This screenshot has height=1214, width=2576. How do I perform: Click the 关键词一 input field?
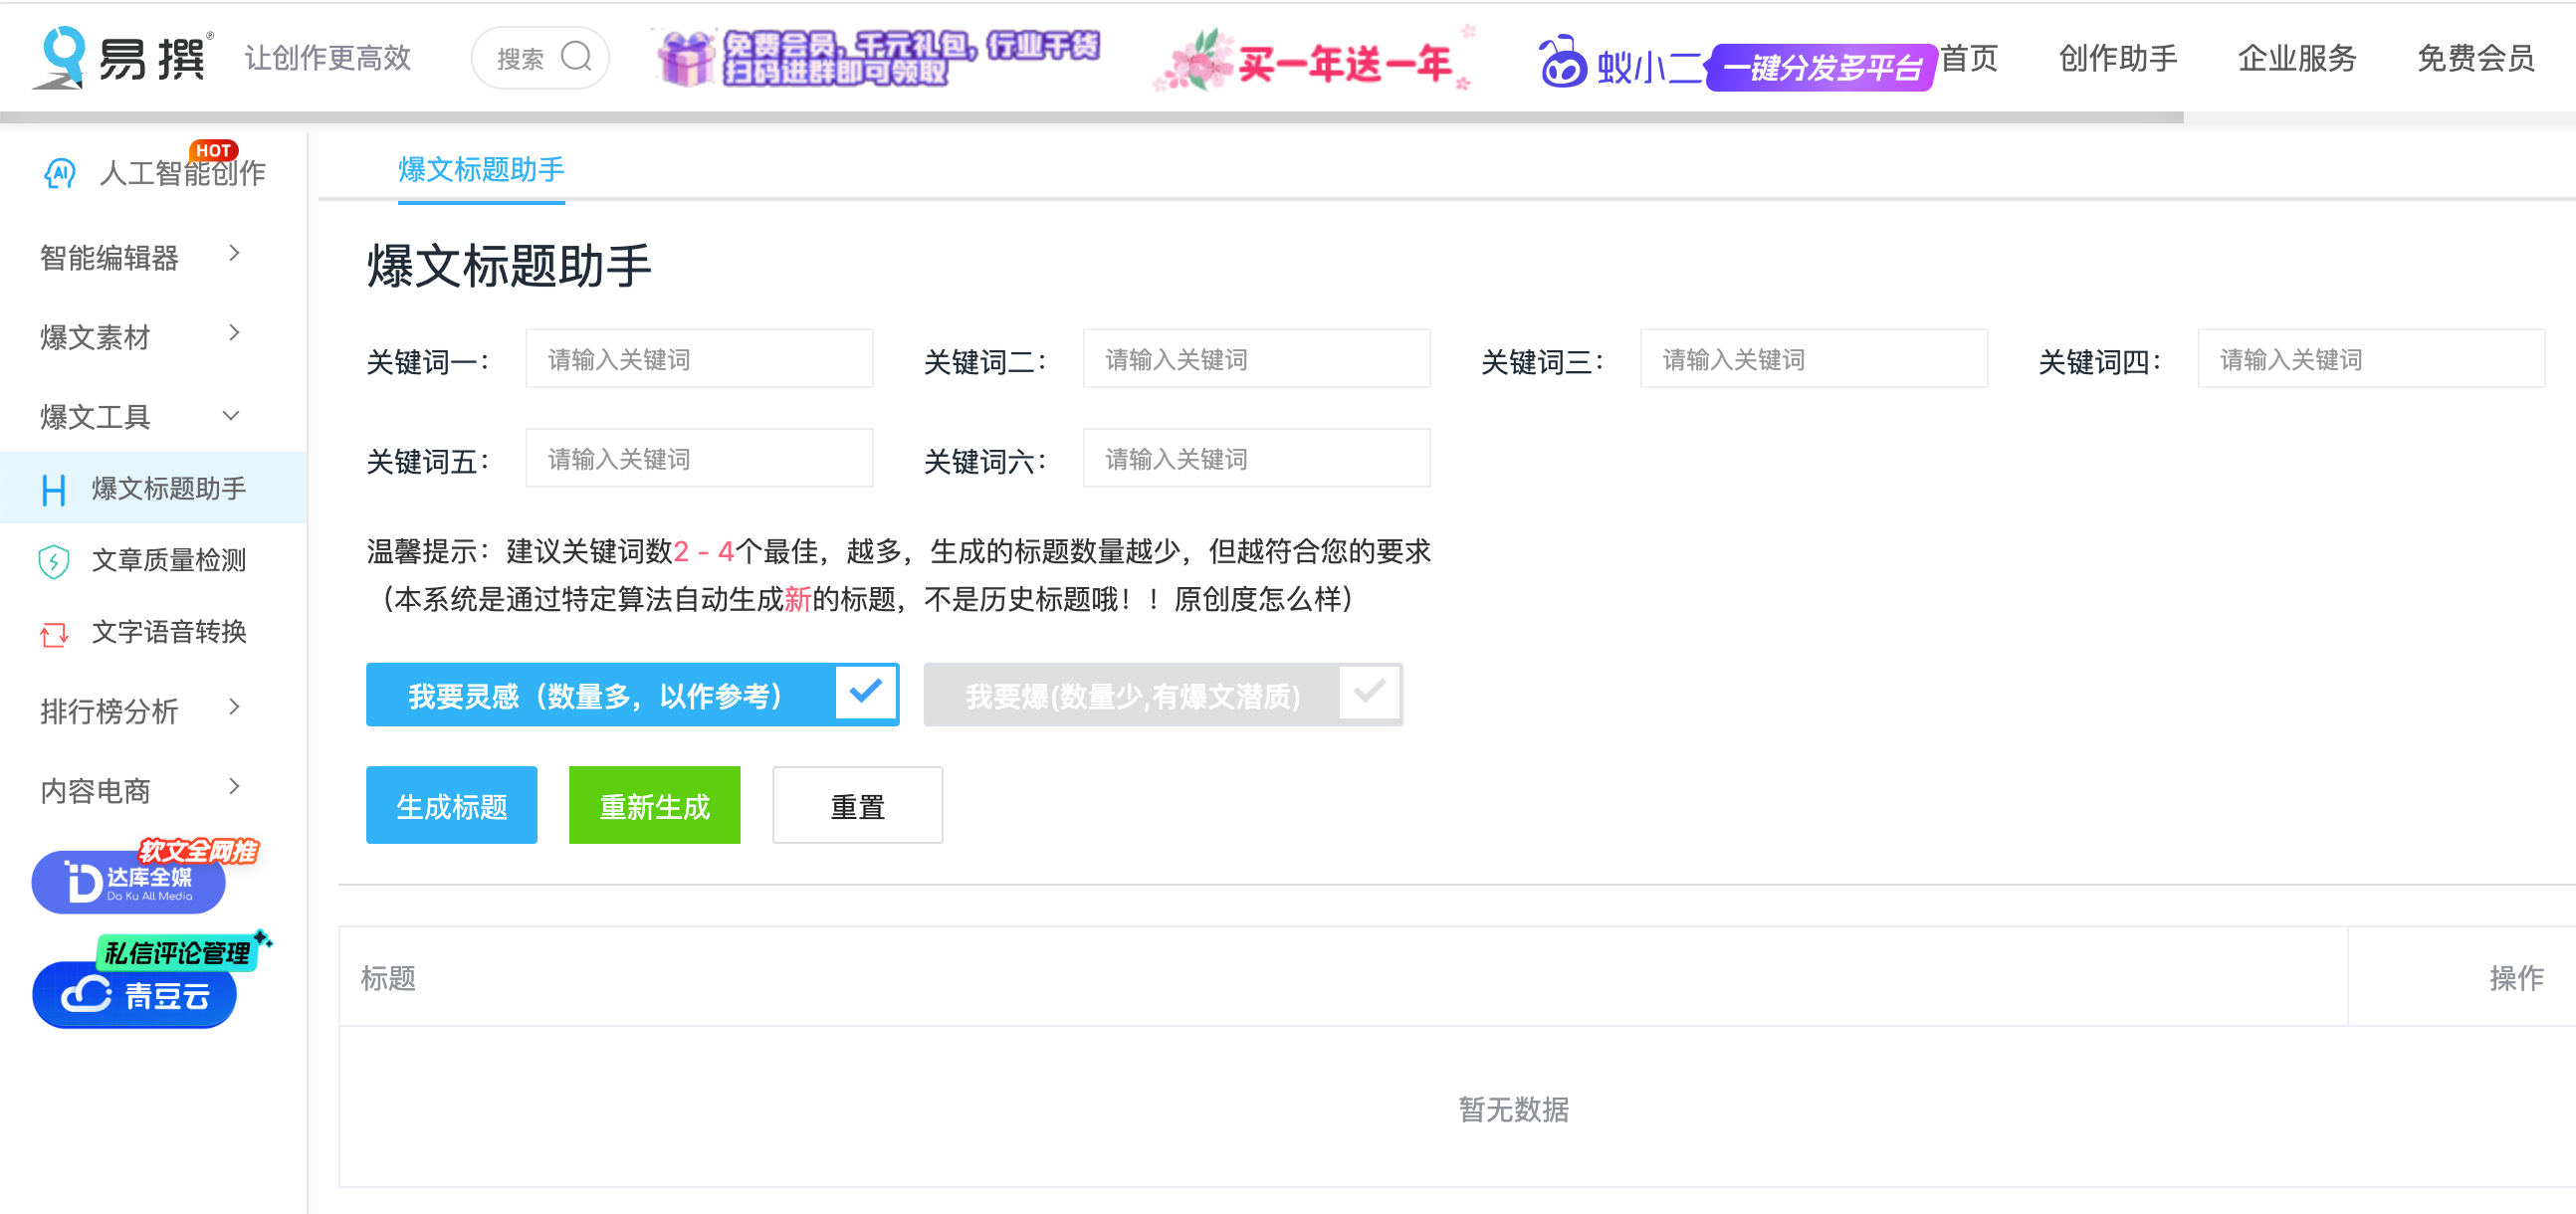[x=699, y=359]
